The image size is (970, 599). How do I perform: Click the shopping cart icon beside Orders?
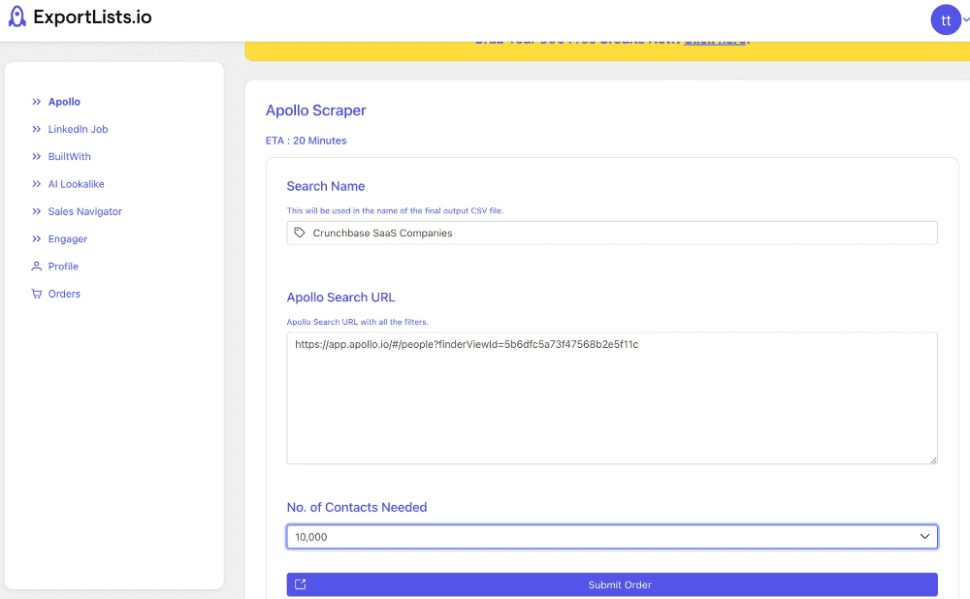pos(36,294)
